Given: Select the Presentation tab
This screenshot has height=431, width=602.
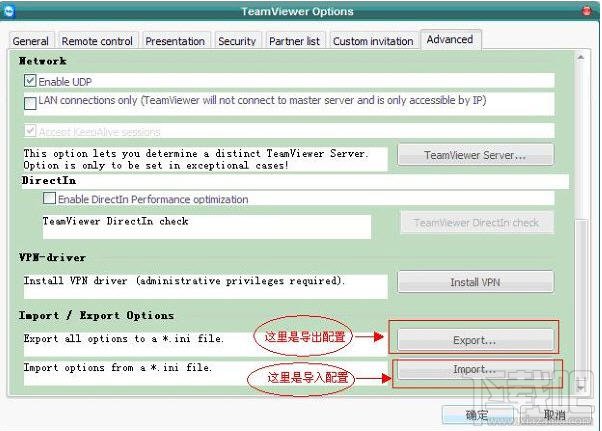Looking at the screenshot, I should [175, 41].
